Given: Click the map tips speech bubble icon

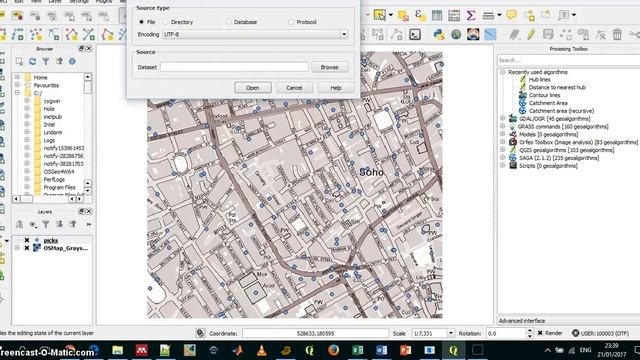Looking at the screenshot, I should (x=511, y=15).
